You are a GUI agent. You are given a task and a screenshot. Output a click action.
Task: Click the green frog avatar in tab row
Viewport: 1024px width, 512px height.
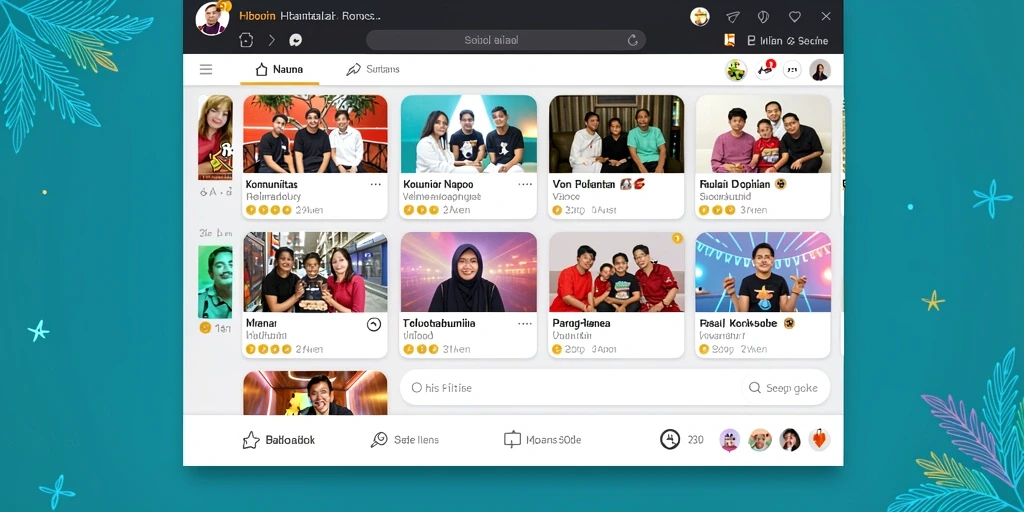click(736, 70)
